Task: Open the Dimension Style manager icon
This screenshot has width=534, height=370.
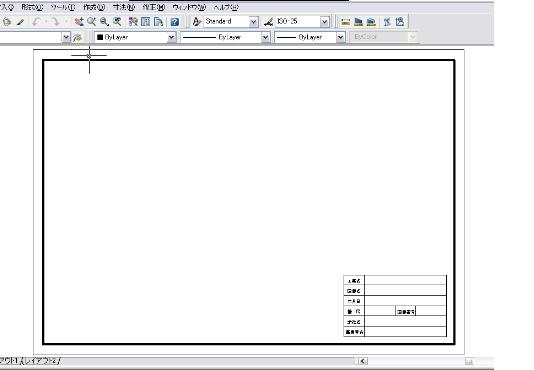Action: point(268,22)
